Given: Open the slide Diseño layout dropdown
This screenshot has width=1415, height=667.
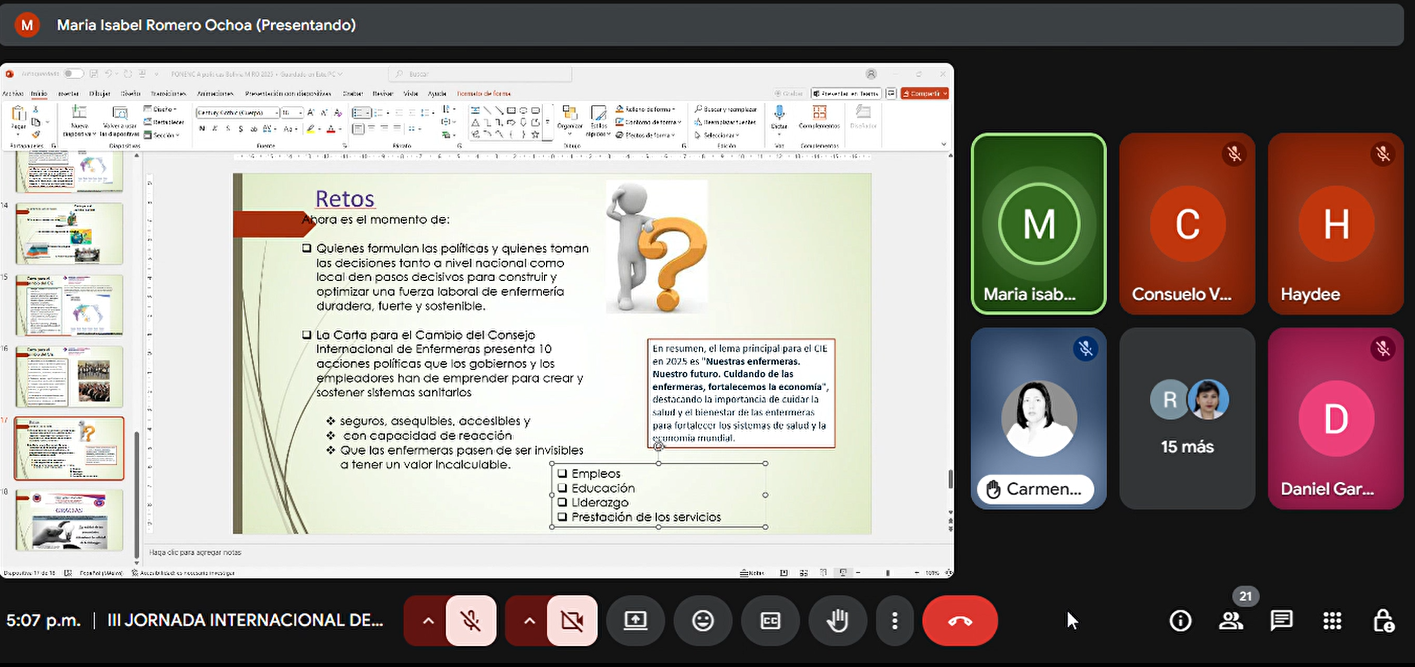Looking at the screenshot, I should [x=162, y=109].
